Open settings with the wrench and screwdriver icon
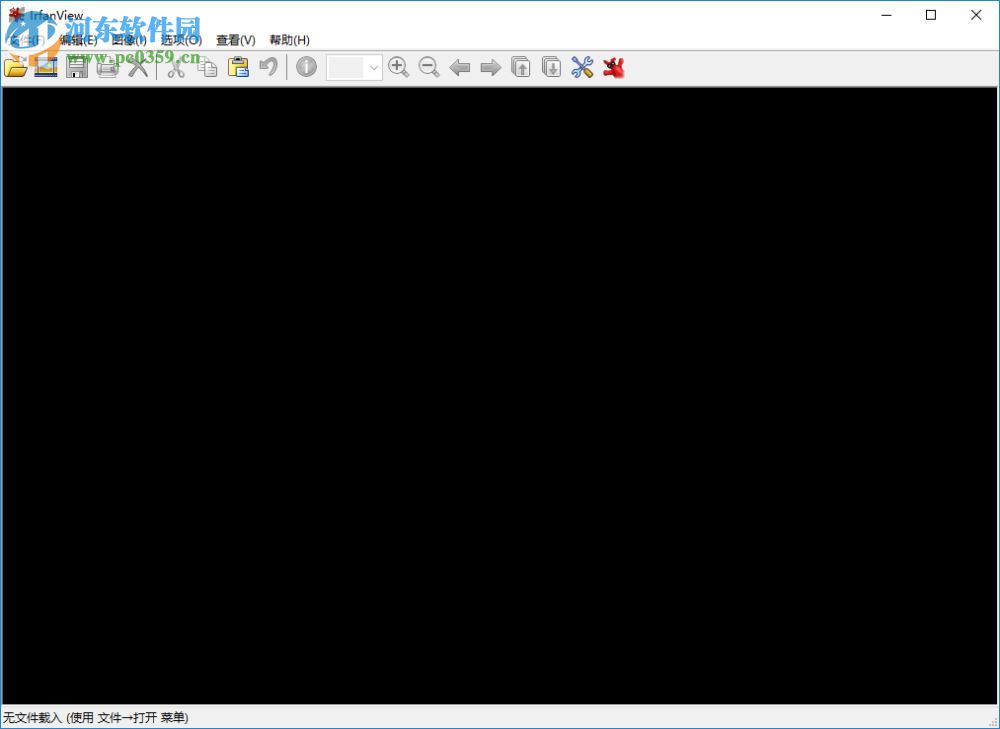Image resolution: width=1000 pixels, height=729 pixels. 582,67
